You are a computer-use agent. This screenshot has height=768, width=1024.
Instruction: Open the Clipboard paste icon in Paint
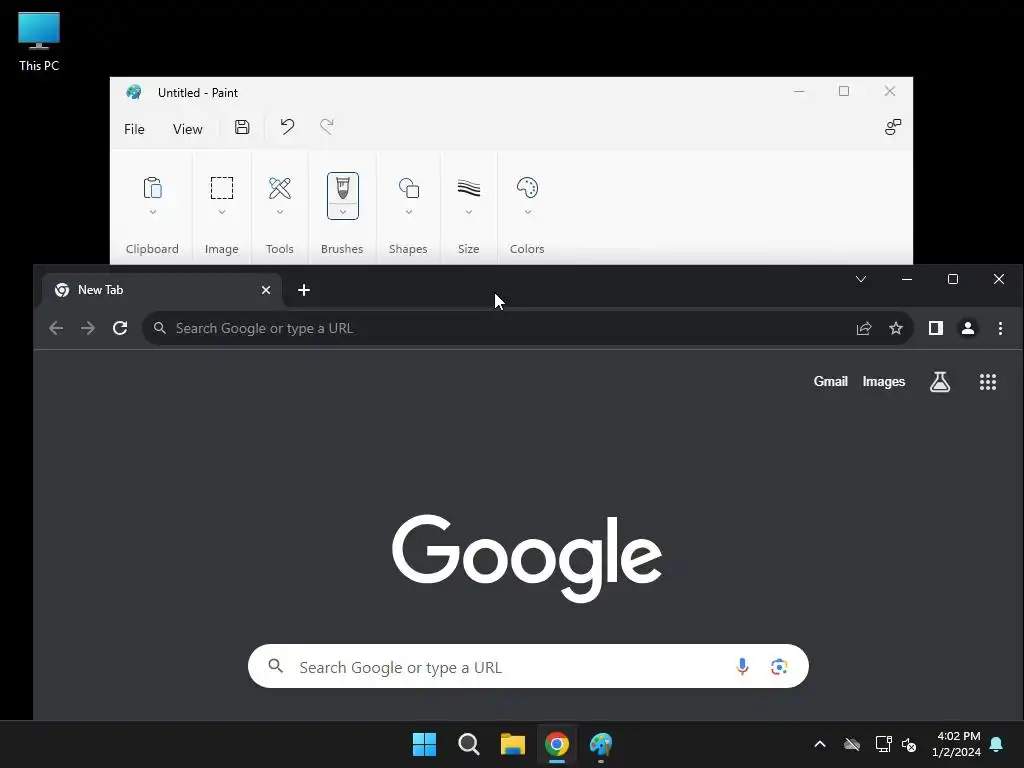click(x=152, y=188)
